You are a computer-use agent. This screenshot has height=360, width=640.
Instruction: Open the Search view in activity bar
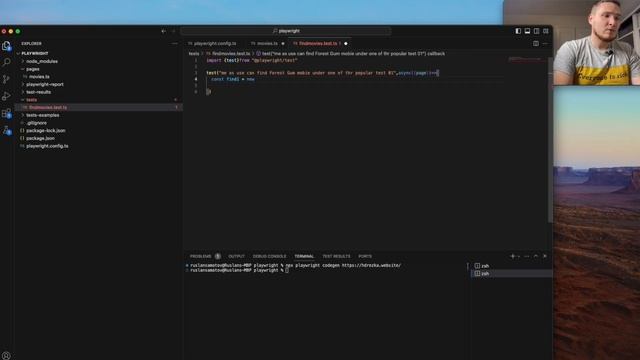(6, 62)
